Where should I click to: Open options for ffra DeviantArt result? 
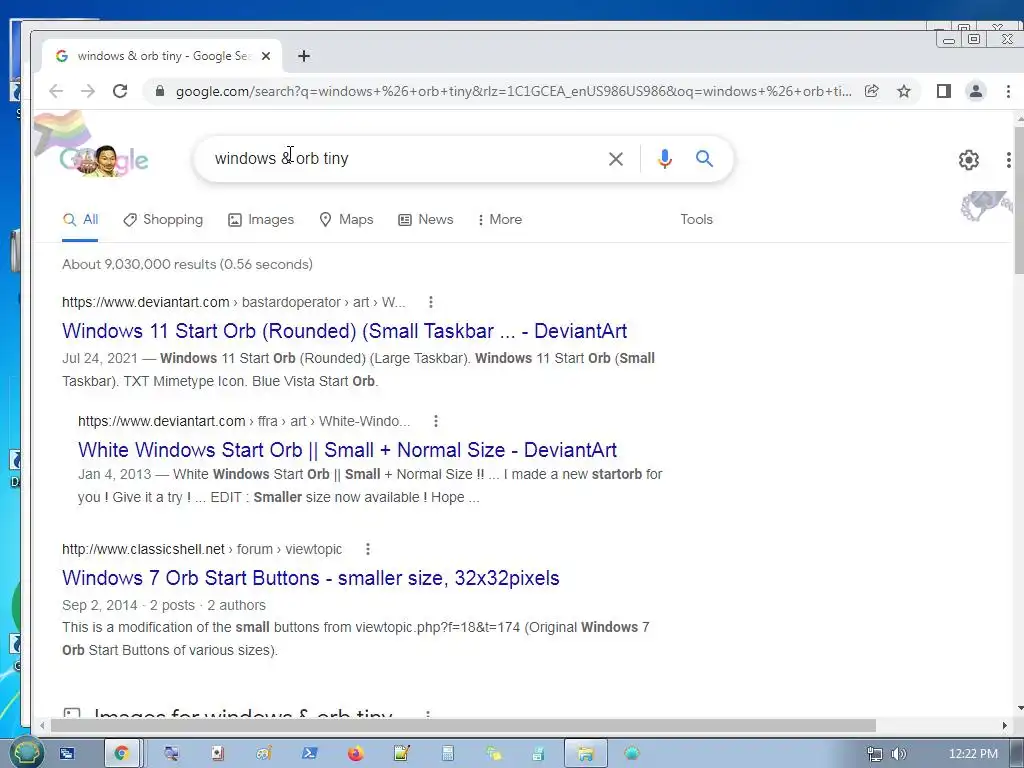436,421
